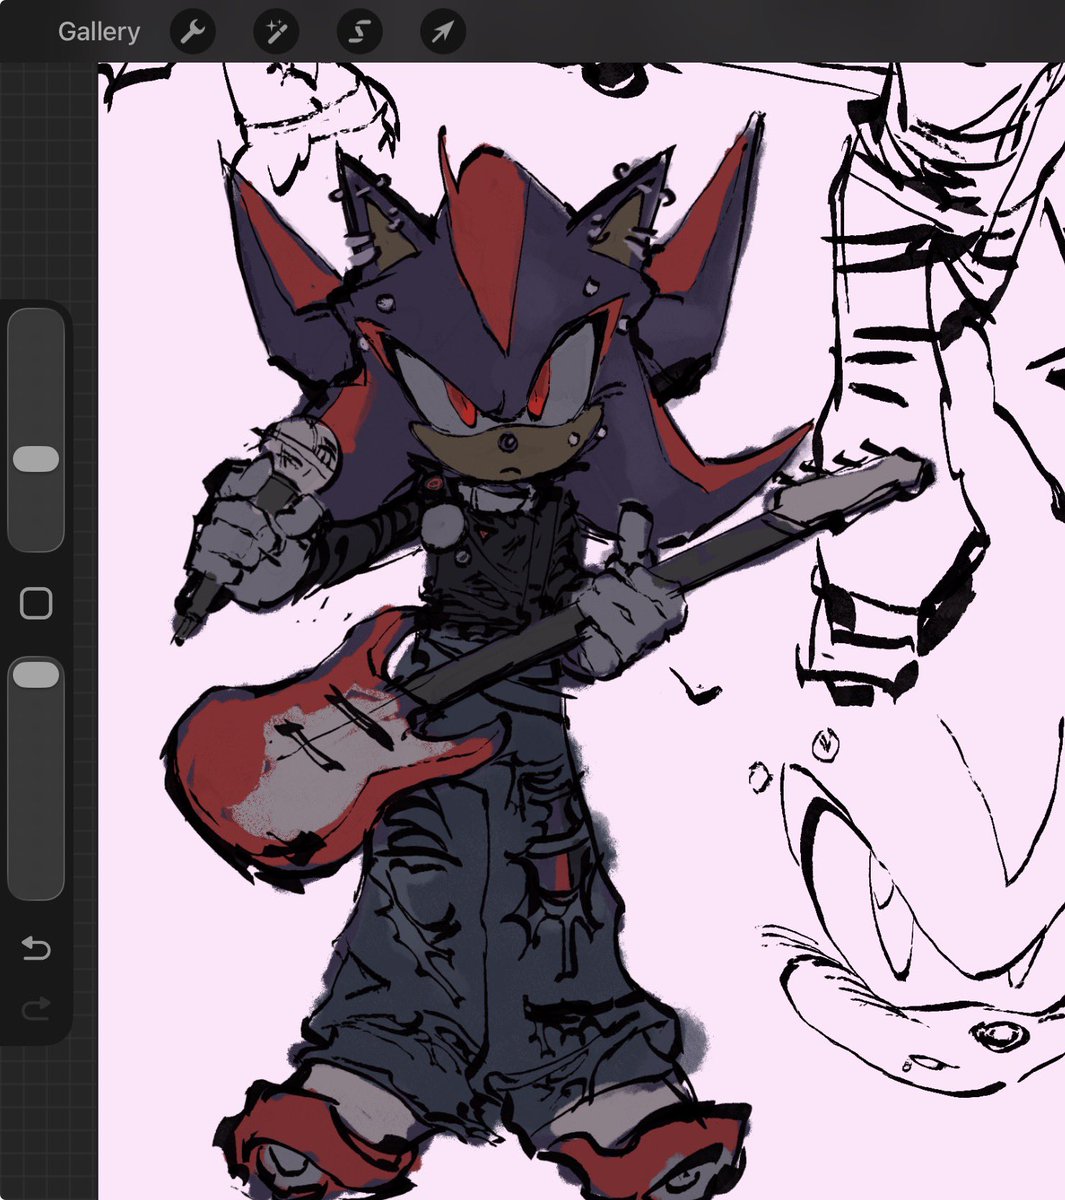Click the brush opacity slider handle
This screenshot has width=1065, height=1200.
(36, 675)
